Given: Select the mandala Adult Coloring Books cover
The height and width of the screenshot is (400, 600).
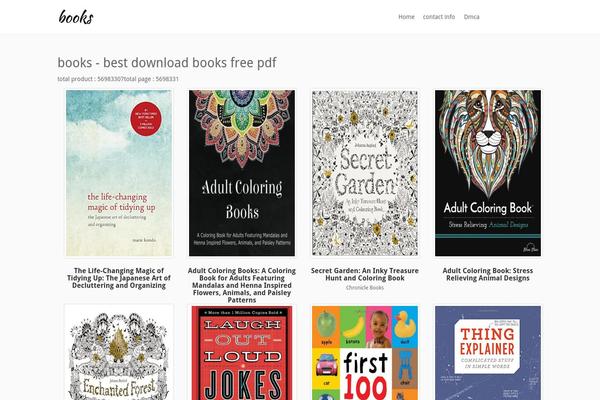Looking at the screenshot, I should (242, 173).
